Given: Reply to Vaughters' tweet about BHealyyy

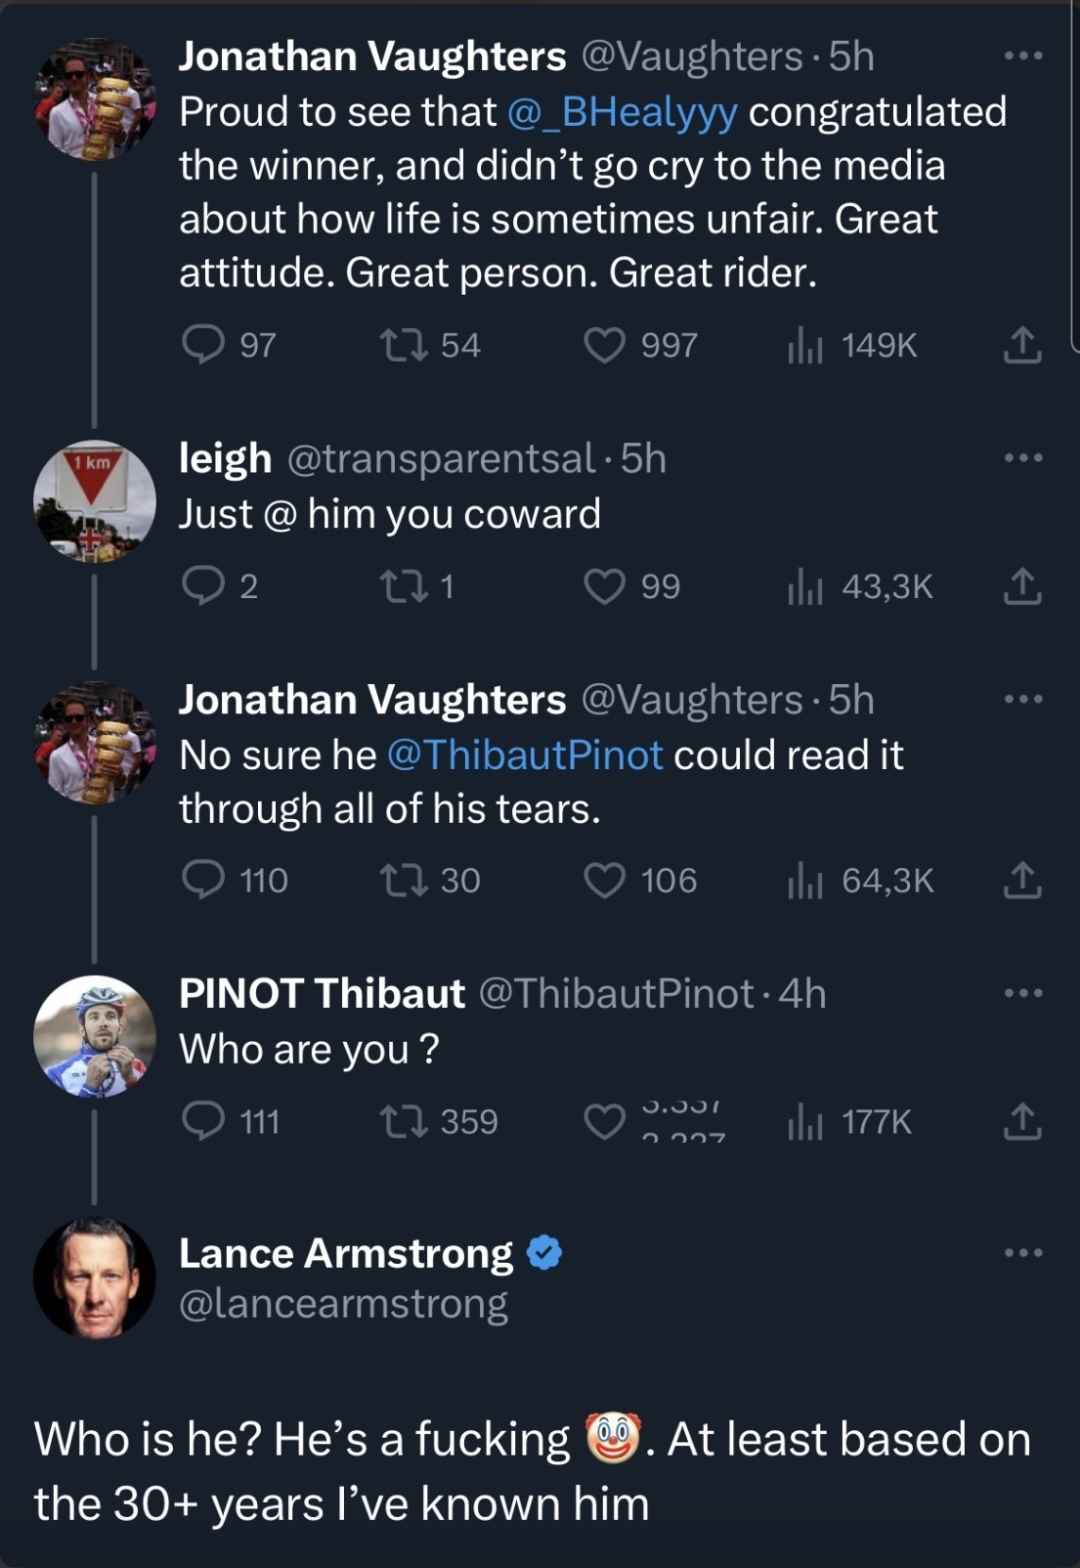Looking at the screenshot, I should (x=203, y=345).
